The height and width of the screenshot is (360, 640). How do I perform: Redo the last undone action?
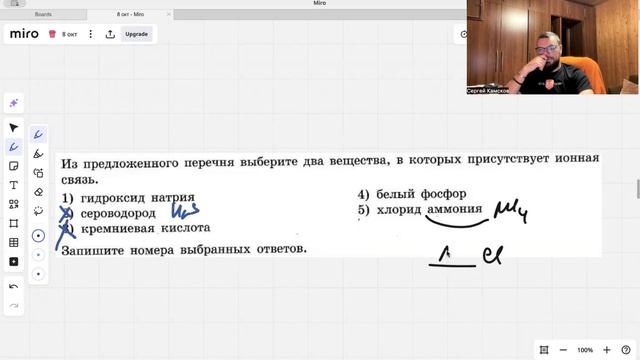13,305
